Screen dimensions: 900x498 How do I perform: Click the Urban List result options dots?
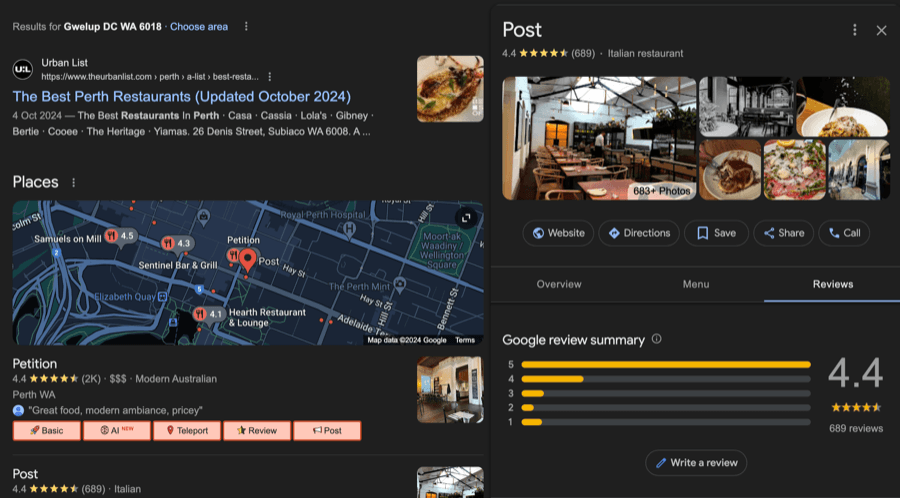(269, 76)
